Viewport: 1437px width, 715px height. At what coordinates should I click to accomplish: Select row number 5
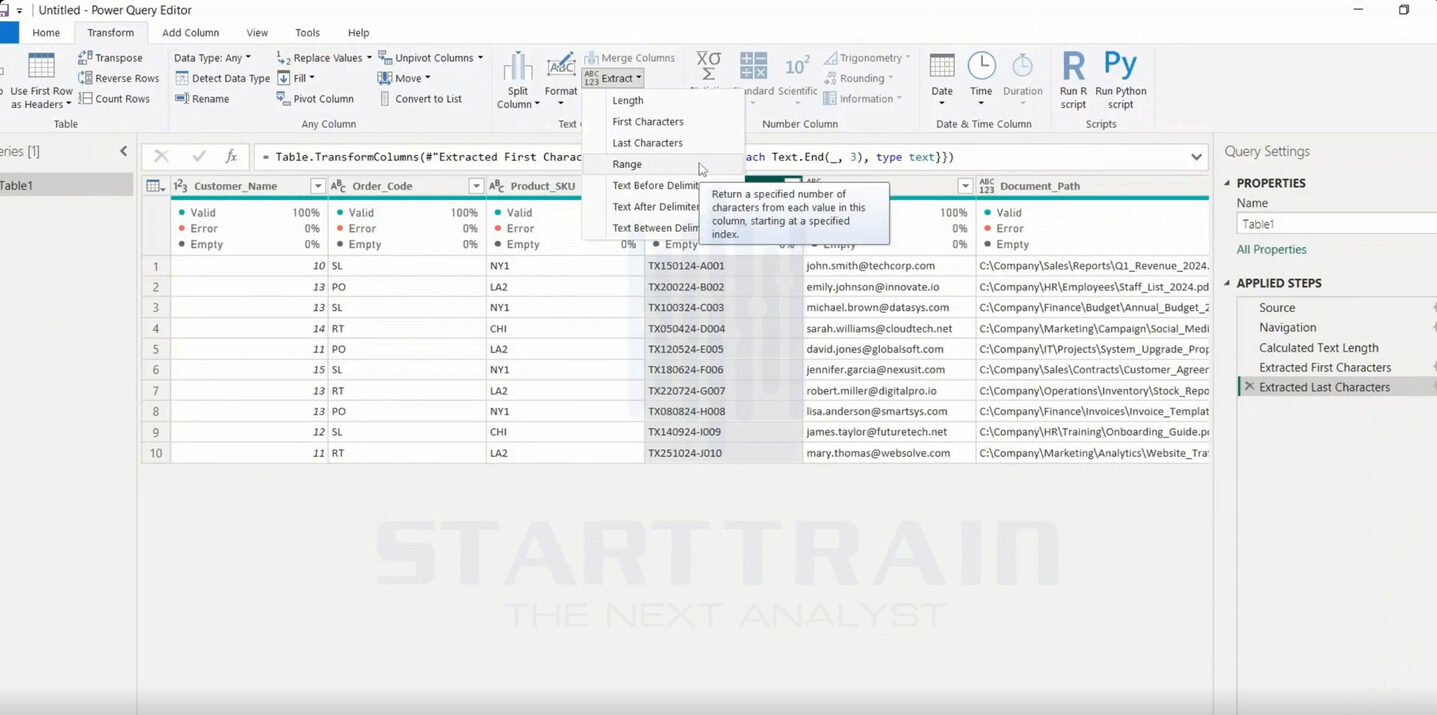(155, 349)
